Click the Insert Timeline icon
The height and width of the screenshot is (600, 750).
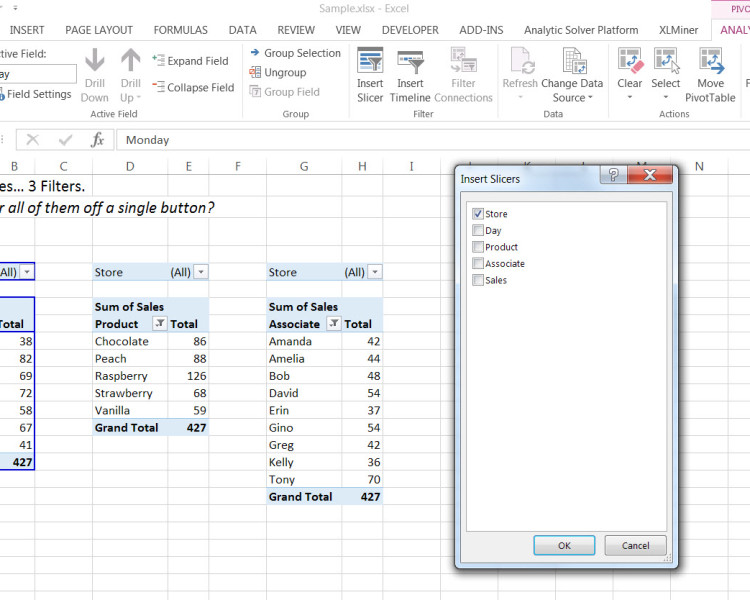(410, 62)
